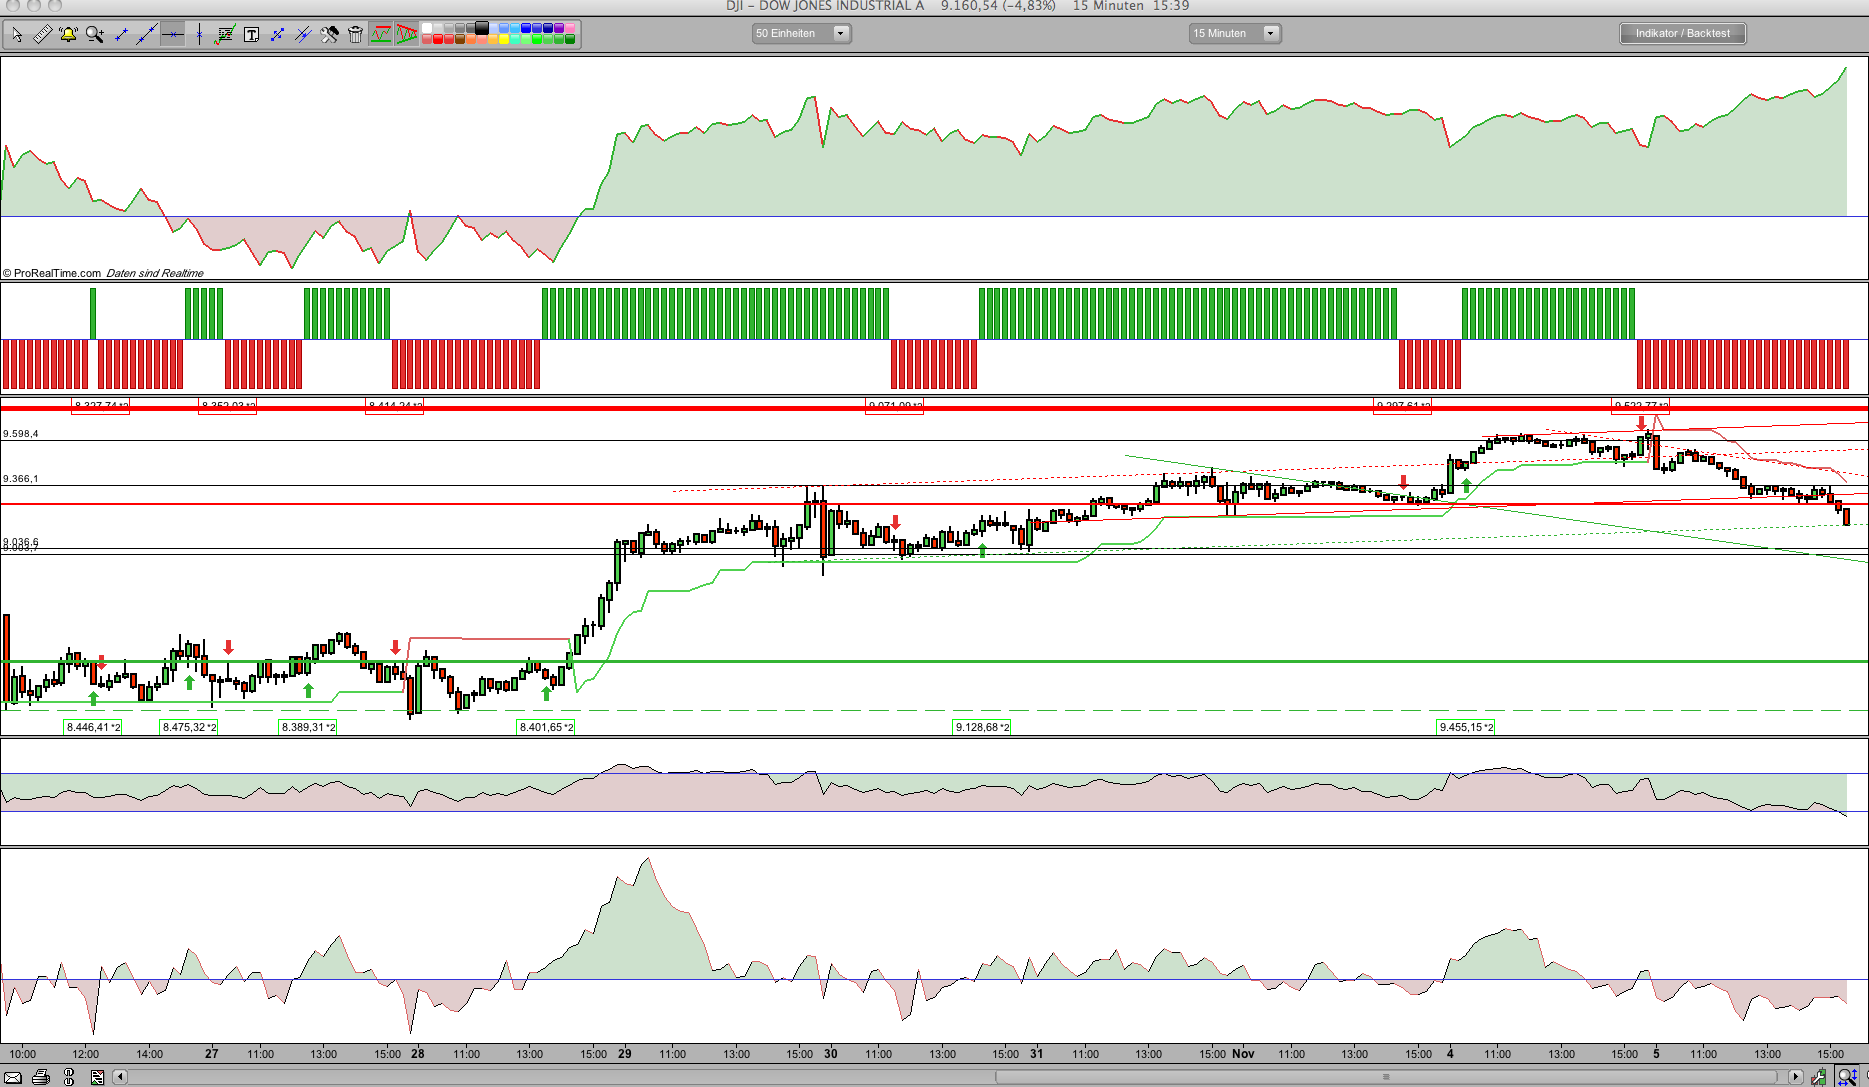This screenshot has height=1087, width=1869.
Task: Open the 50 Einheiten dropdown
Action: tap(801, 33)
